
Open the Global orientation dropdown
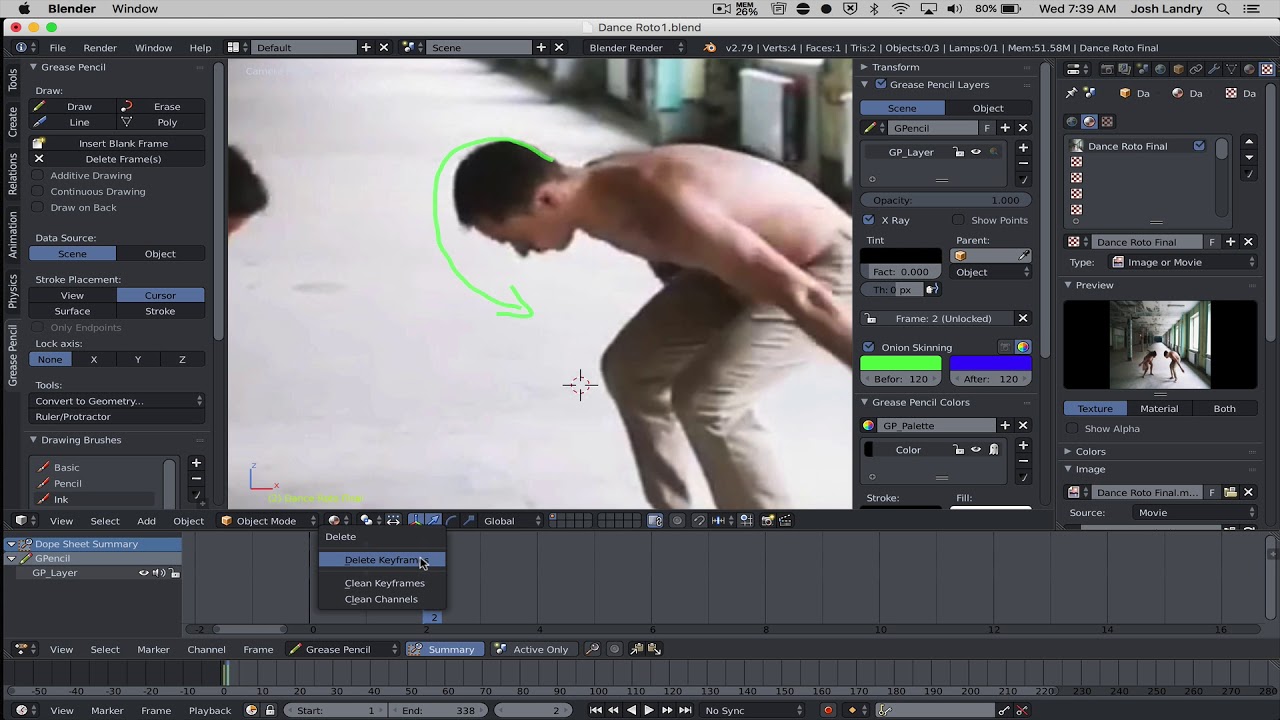[x=512, y=520]
